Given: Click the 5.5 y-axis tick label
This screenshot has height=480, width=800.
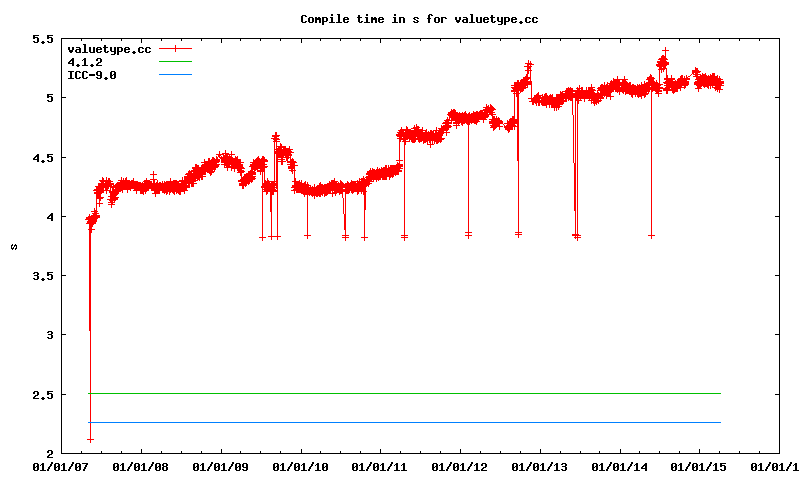Looking at the screenshot, I should point(42,39).
